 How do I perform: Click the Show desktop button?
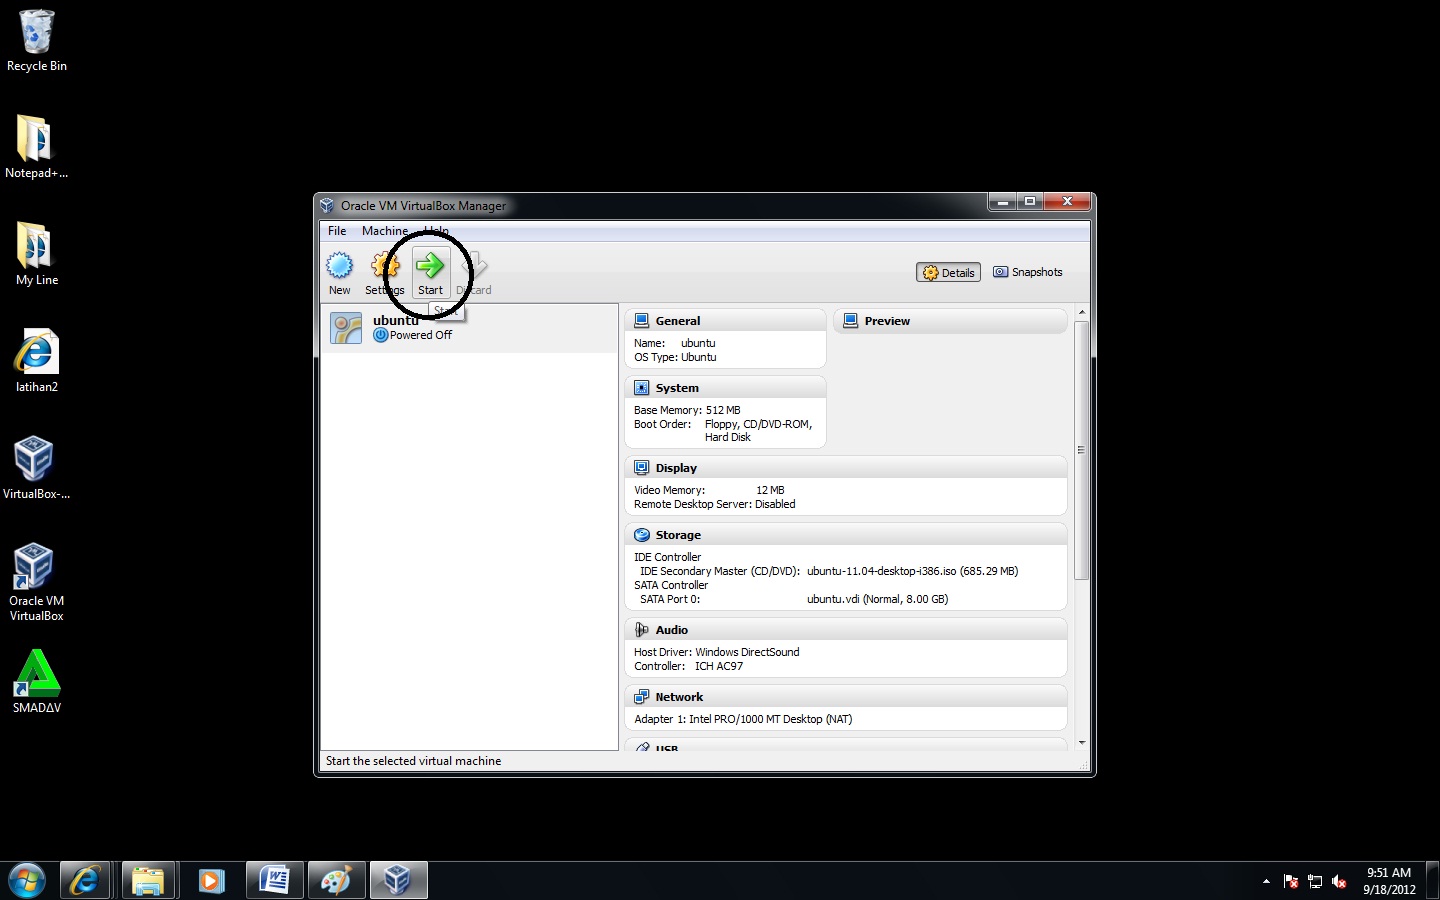pos(1432,881)
